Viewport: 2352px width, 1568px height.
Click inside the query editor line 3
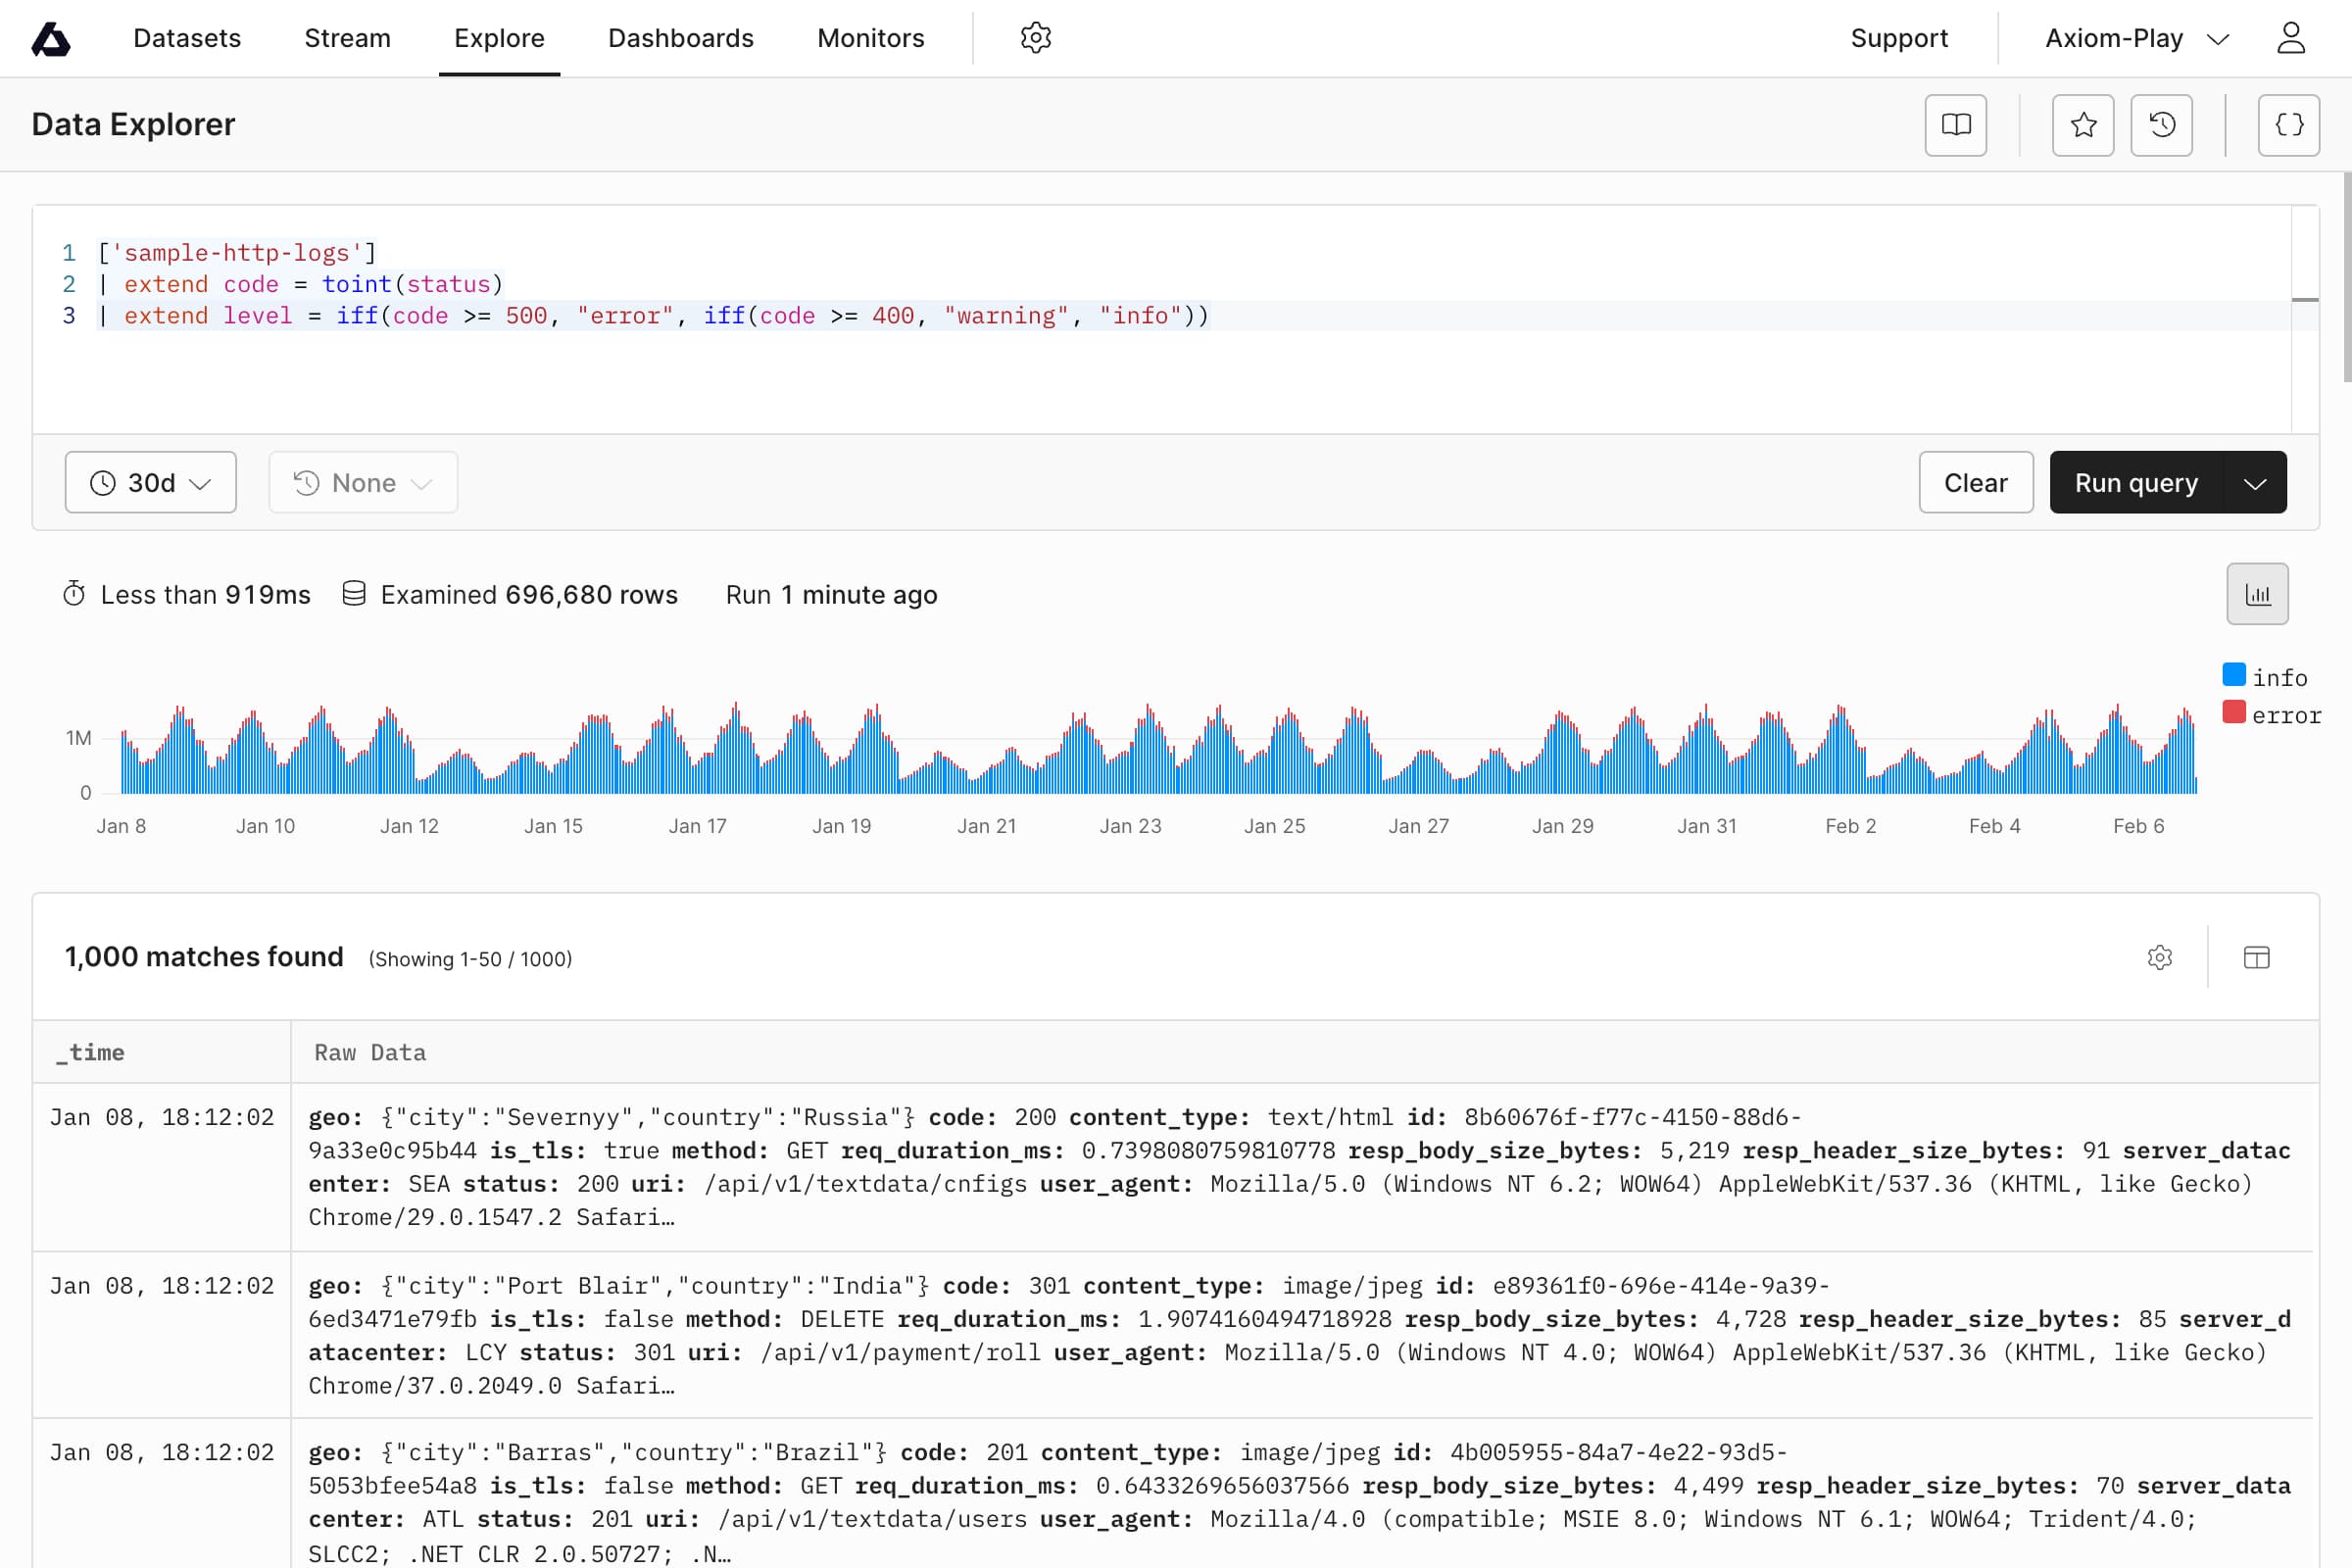click(1194, 316)
